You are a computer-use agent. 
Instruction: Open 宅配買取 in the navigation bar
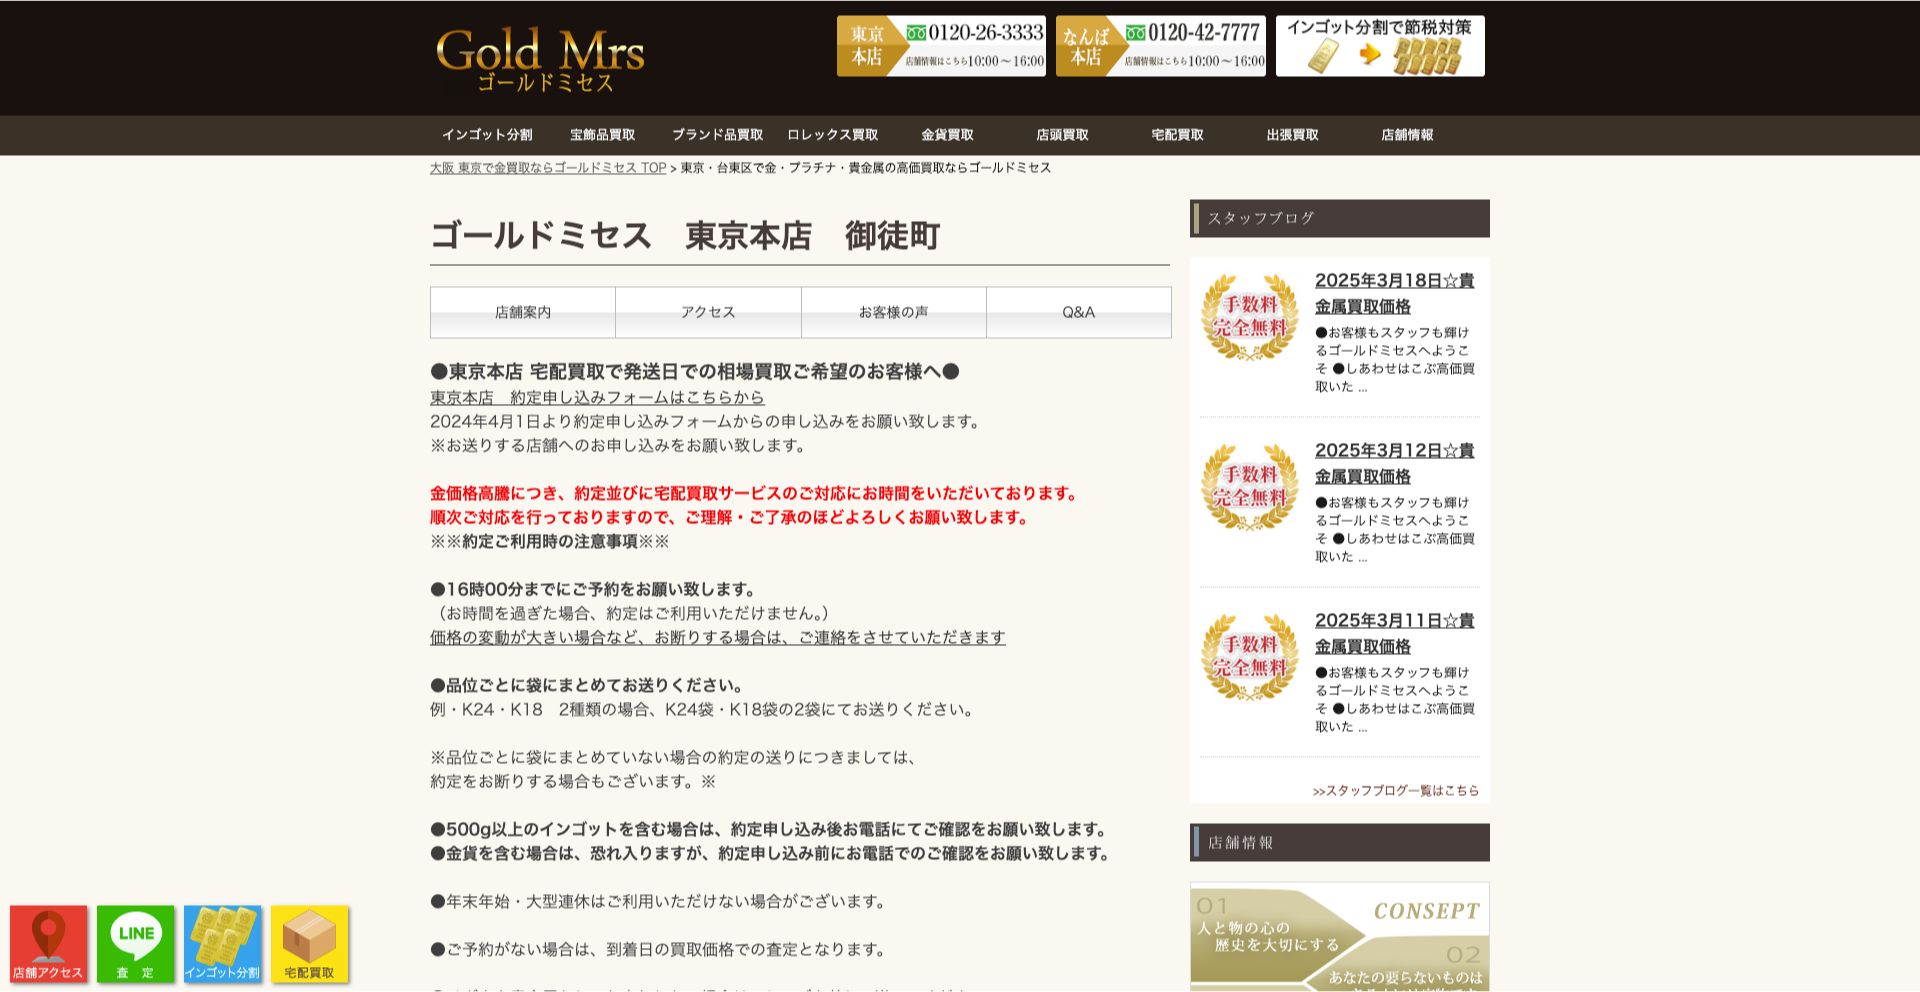pyautogui.click(x=1177, y=135)
